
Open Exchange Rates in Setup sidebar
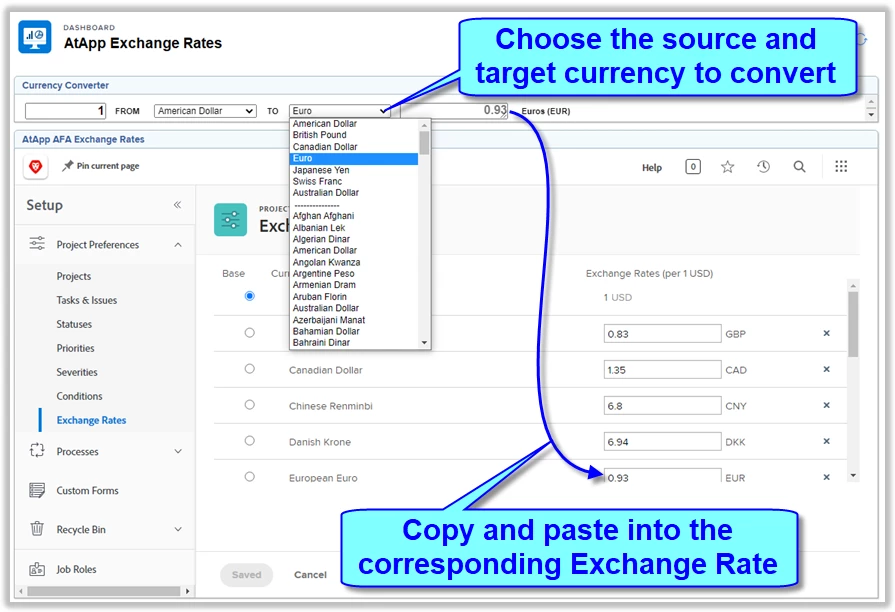click(91, 420)
